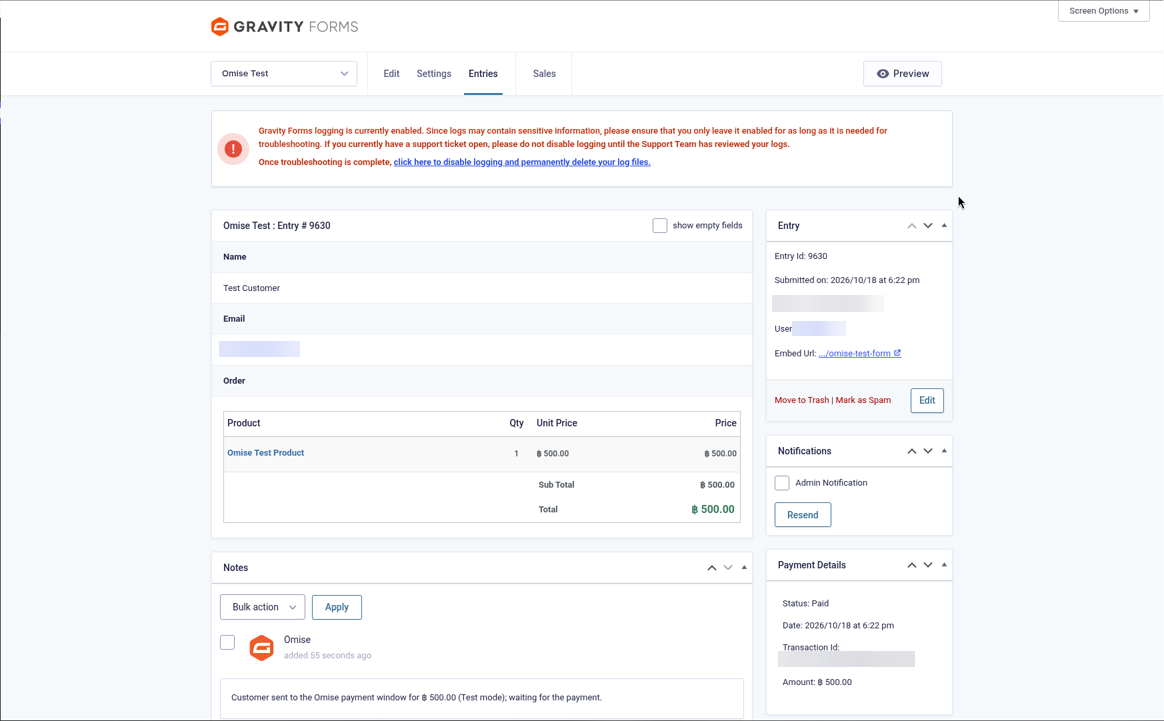Move Notifications panel up

pyautogui.click(x=912, y=451)
